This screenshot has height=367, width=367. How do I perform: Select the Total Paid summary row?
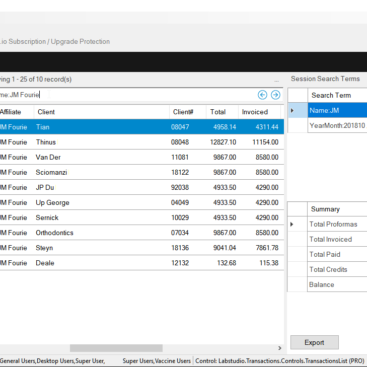[x=327, y=254]
